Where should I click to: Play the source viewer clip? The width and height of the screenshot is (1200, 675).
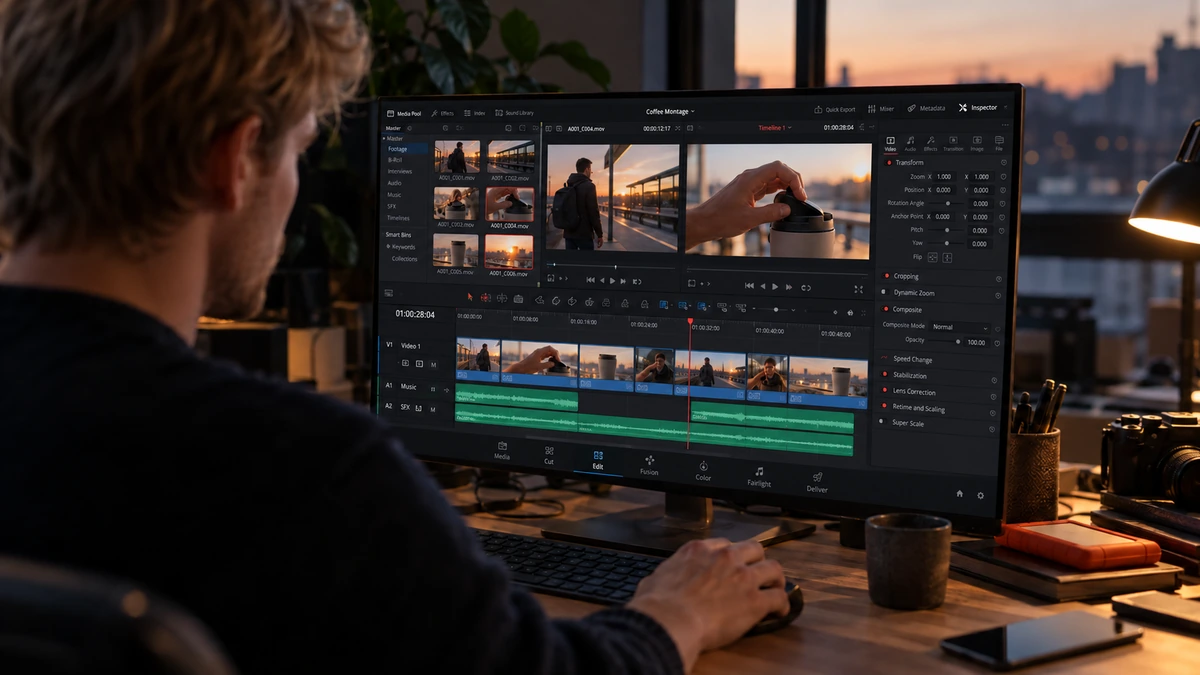(x=612, y=281)
